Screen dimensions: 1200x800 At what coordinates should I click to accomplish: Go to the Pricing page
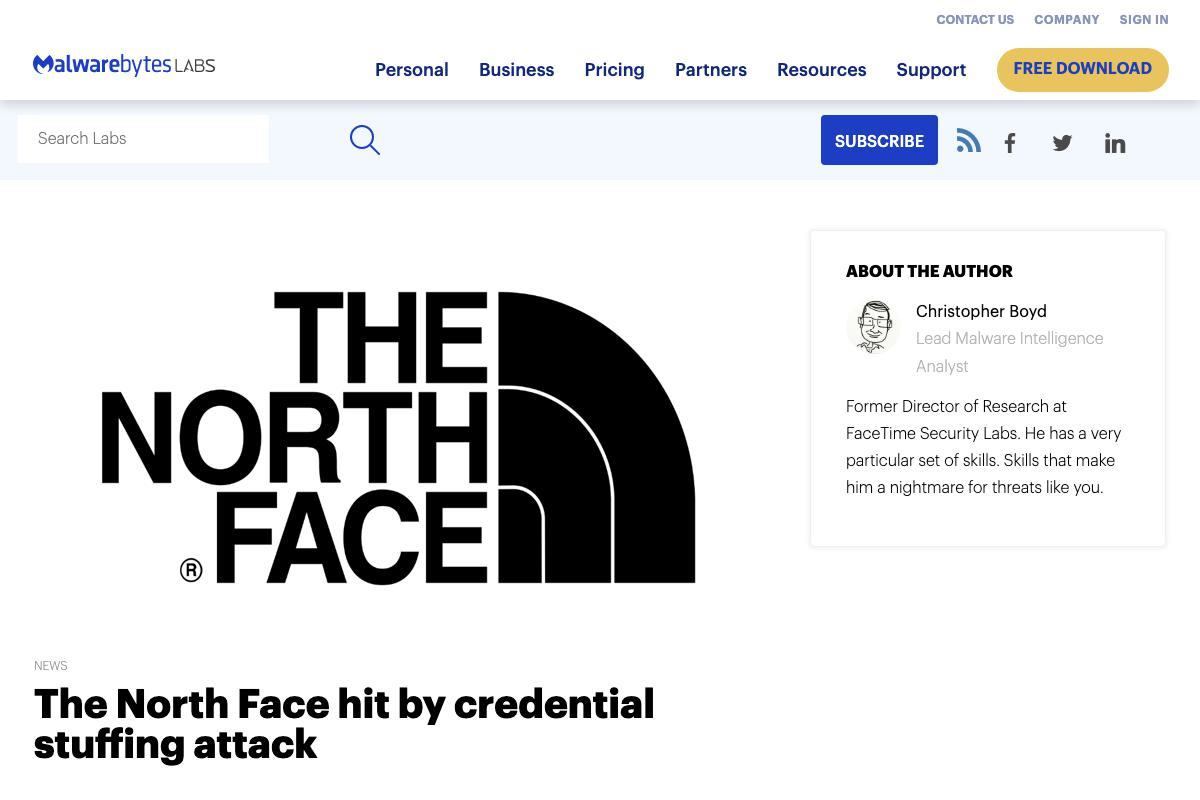[615, 70]
